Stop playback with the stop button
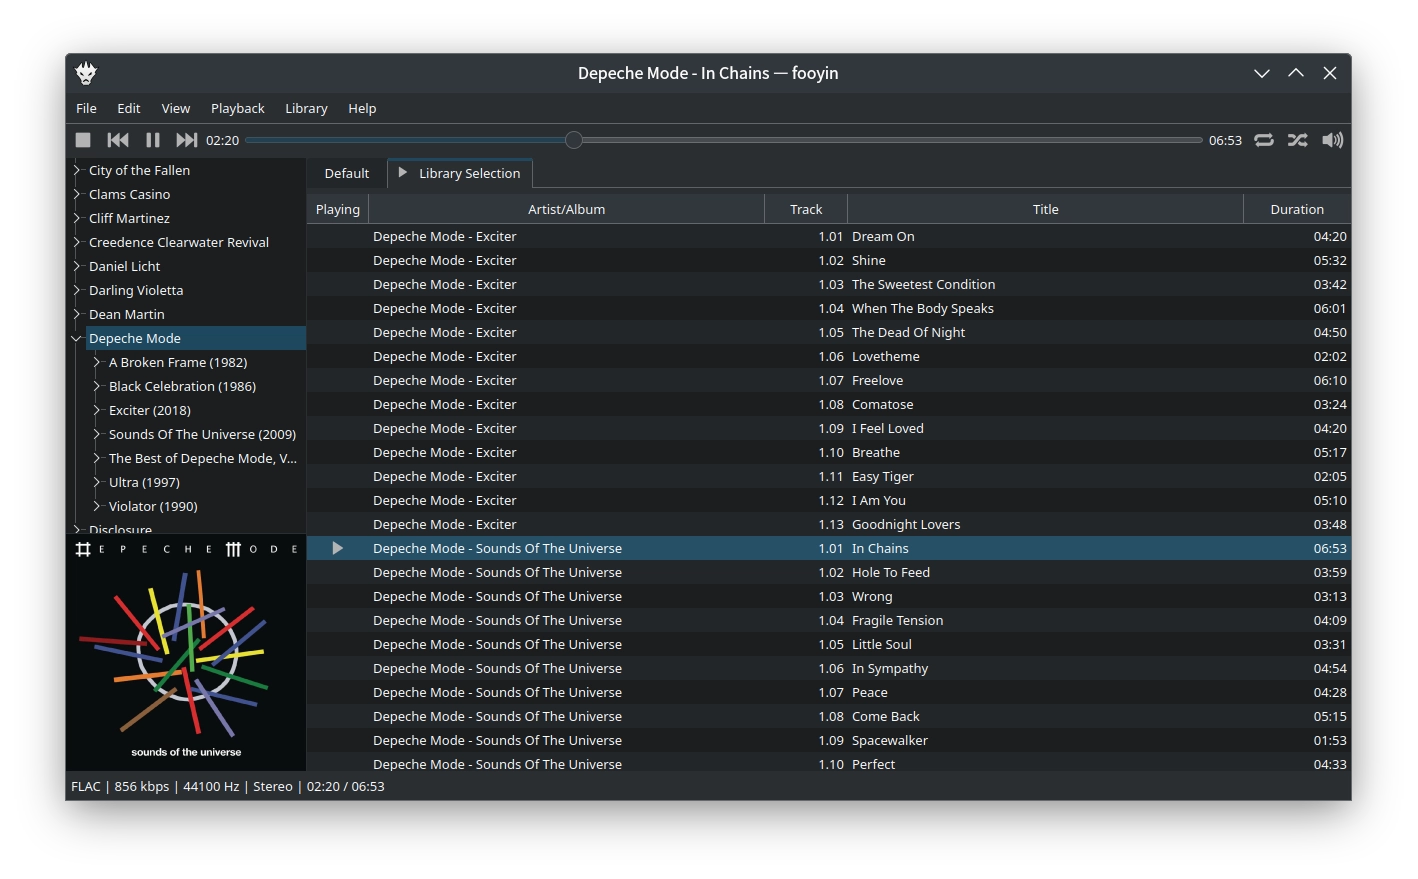Viewport: 1418px width, 879px height. [83, 140]
